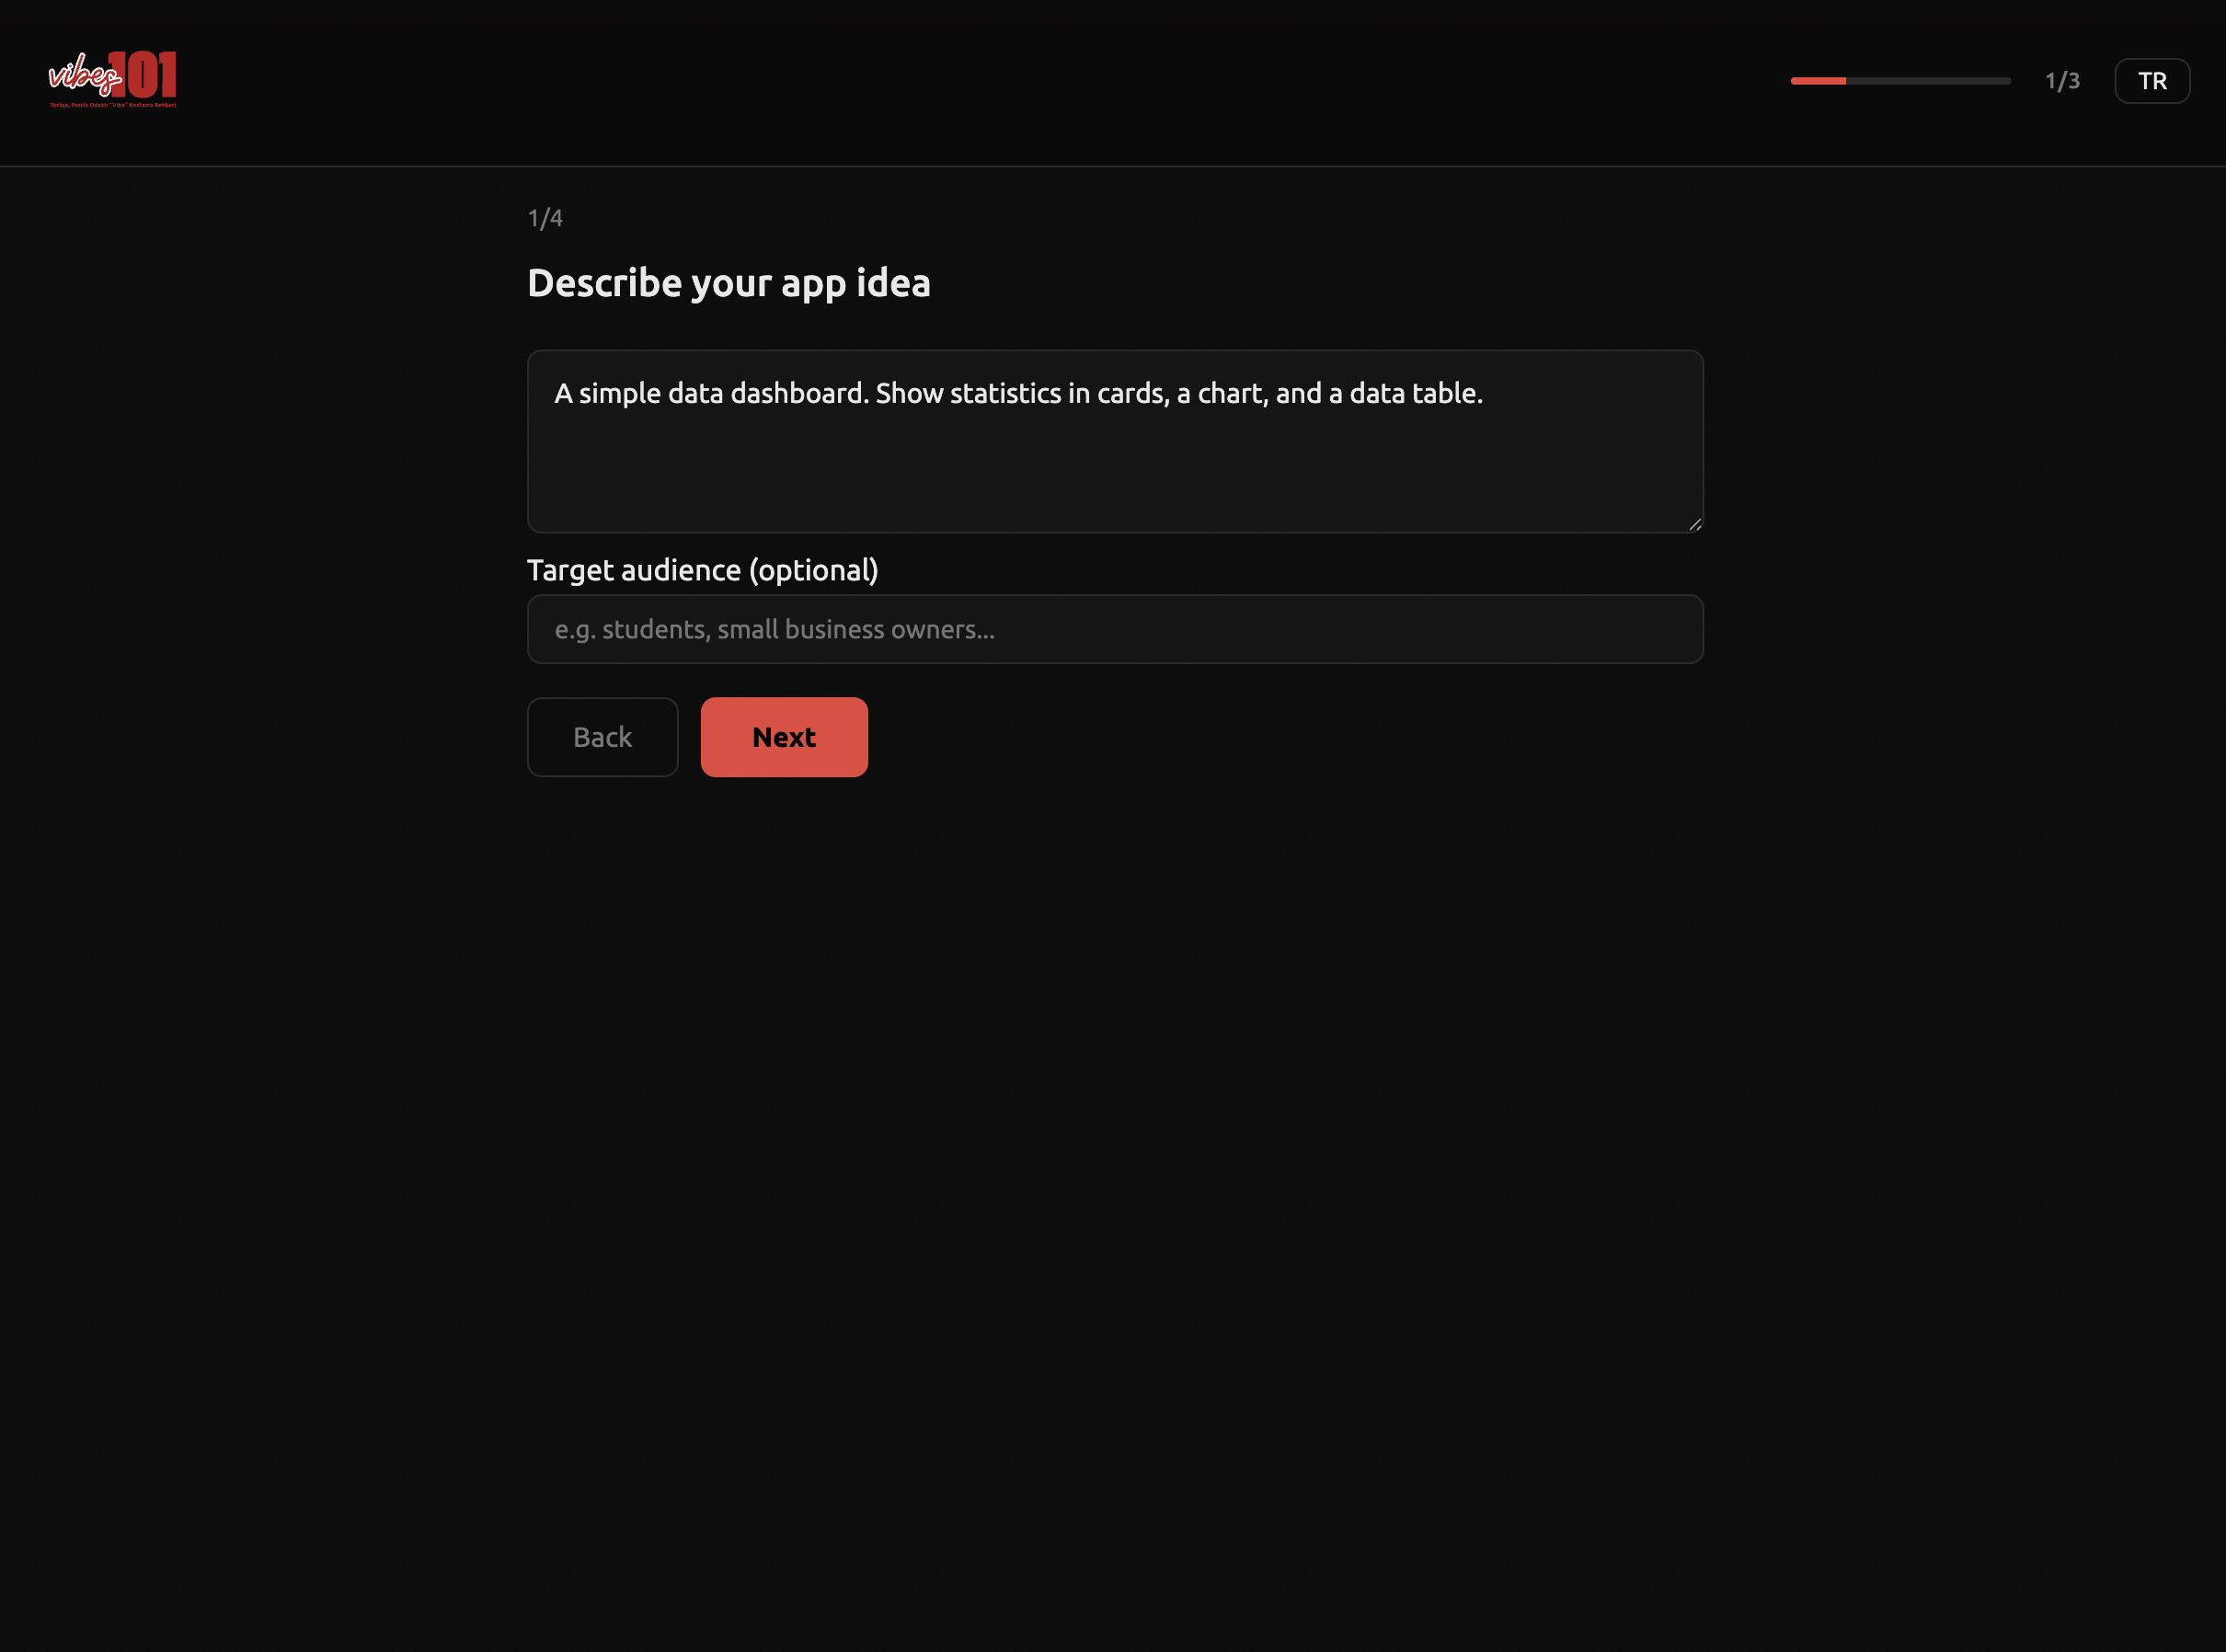
Task: Click the 1/4 step indicator
Action: pos(545,218)
